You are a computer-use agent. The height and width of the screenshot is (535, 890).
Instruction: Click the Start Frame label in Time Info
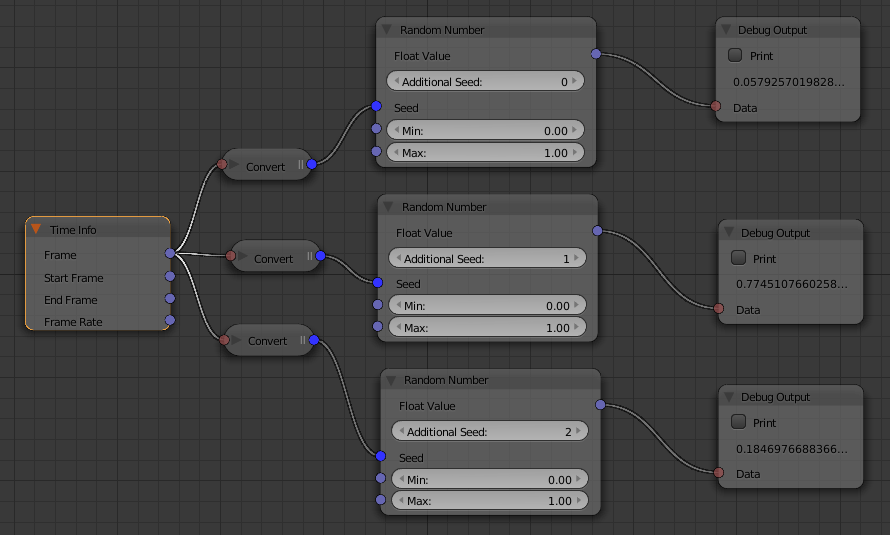pyautogui.click(x=74, y=278)
